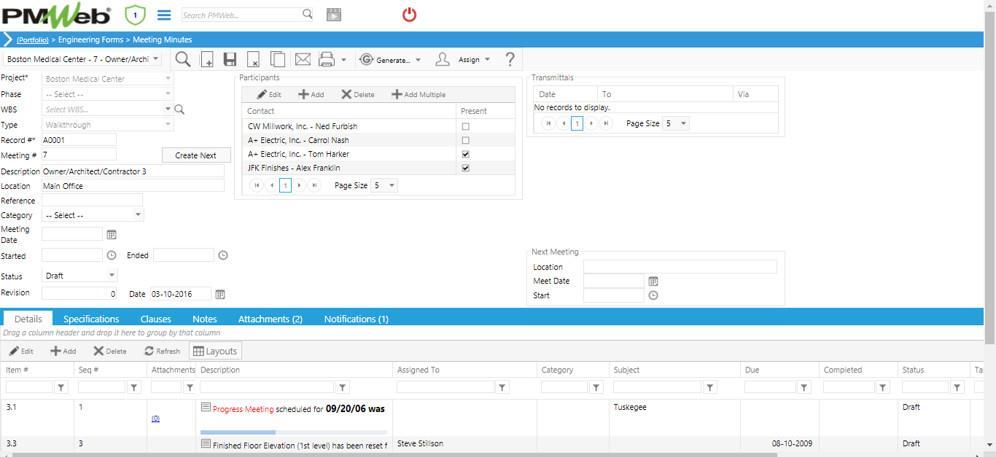Switch to the Clauses tab

point(156,319)
